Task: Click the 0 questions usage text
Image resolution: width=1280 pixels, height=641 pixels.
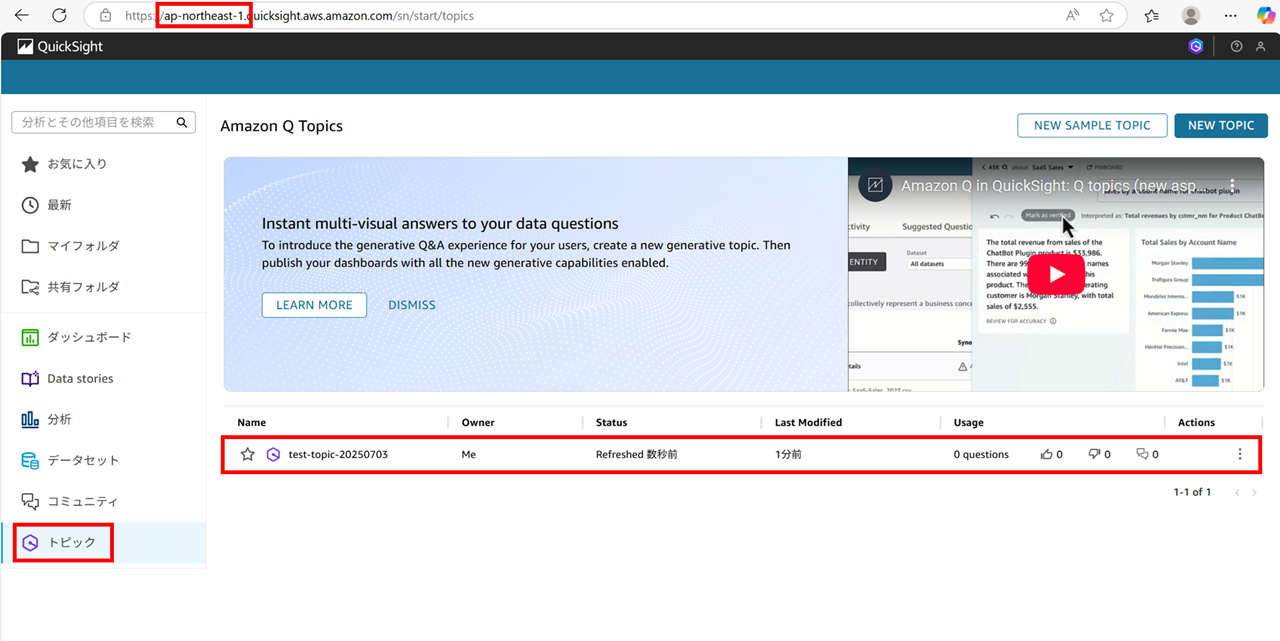Action: tap(981, 454)
